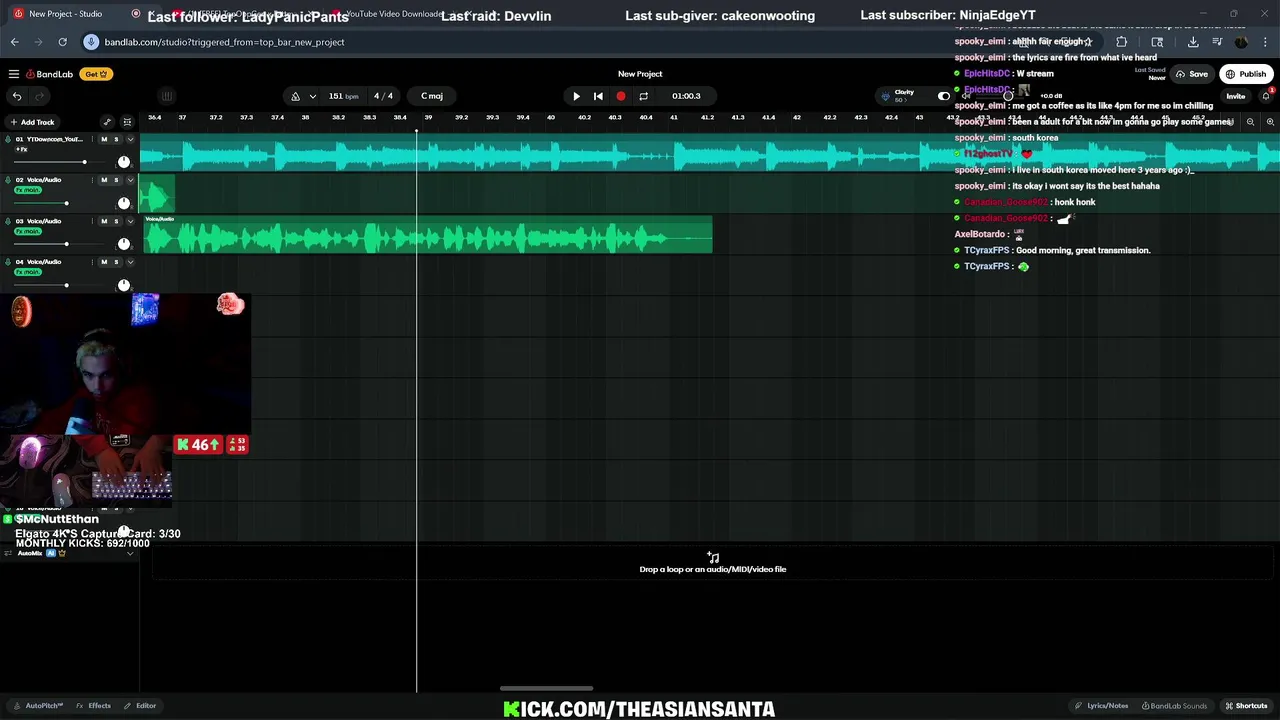The width and height of the screenshot is (1280, 720).
Task: Toggle the metronome icon
Action: tap(295, 96)
